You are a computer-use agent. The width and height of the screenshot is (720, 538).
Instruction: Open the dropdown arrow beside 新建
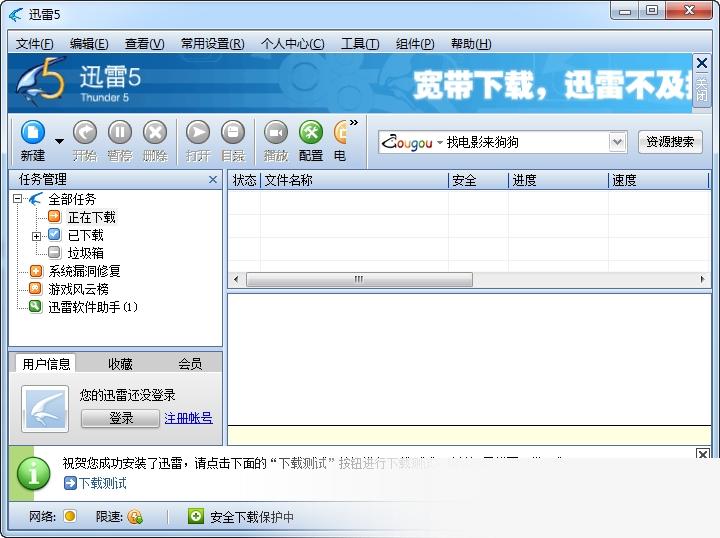coord(59,141)
